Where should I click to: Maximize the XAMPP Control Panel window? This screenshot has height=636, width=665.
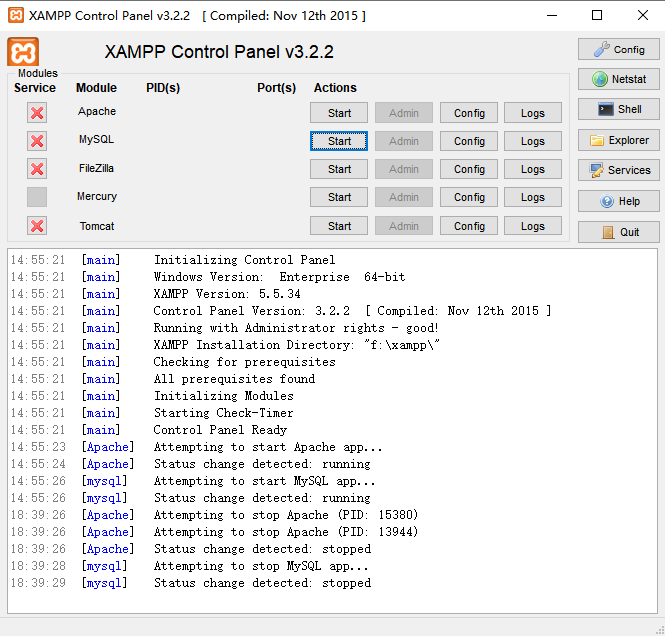597,15
